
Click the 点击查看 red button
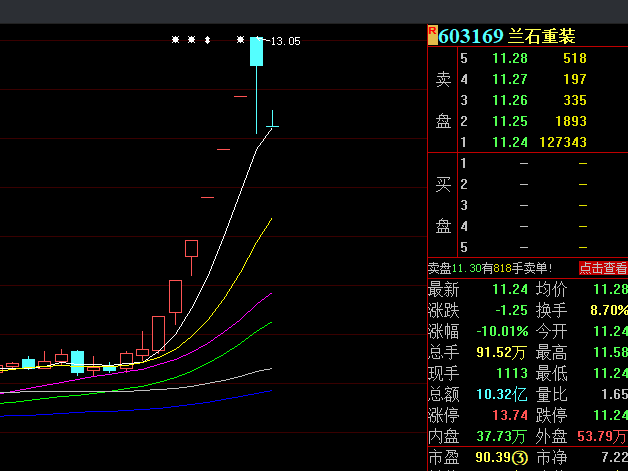[603, 268]
